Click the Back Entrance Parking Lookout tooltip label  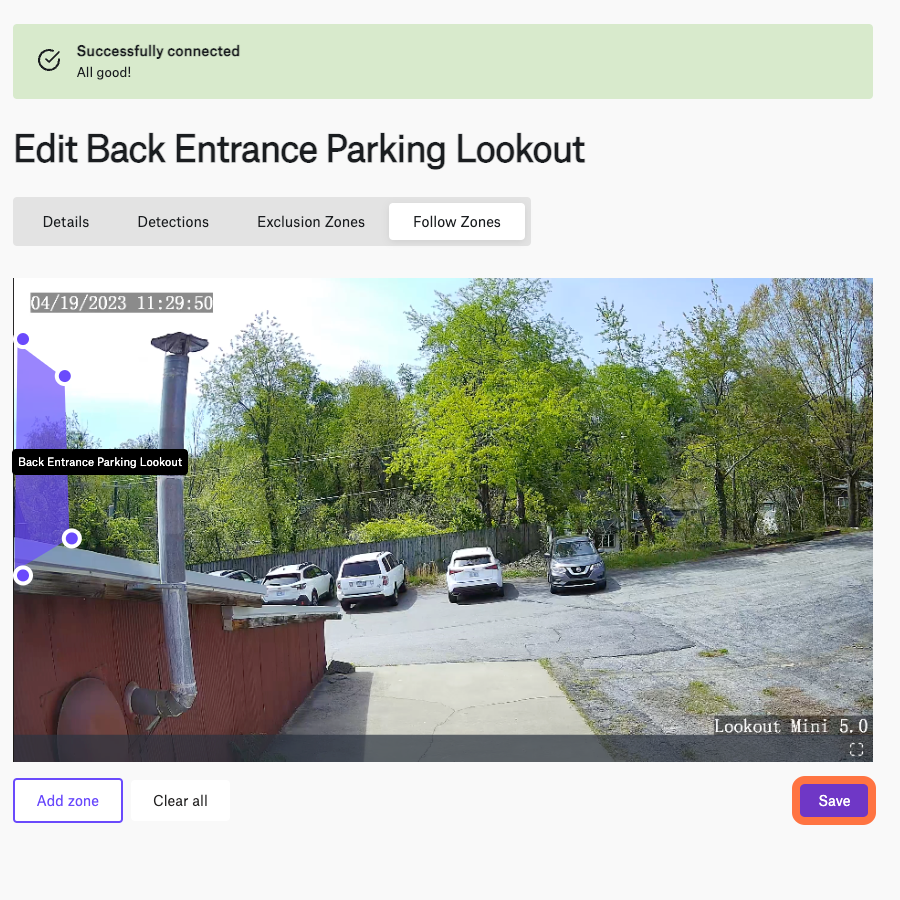click(x=100, y=461)
